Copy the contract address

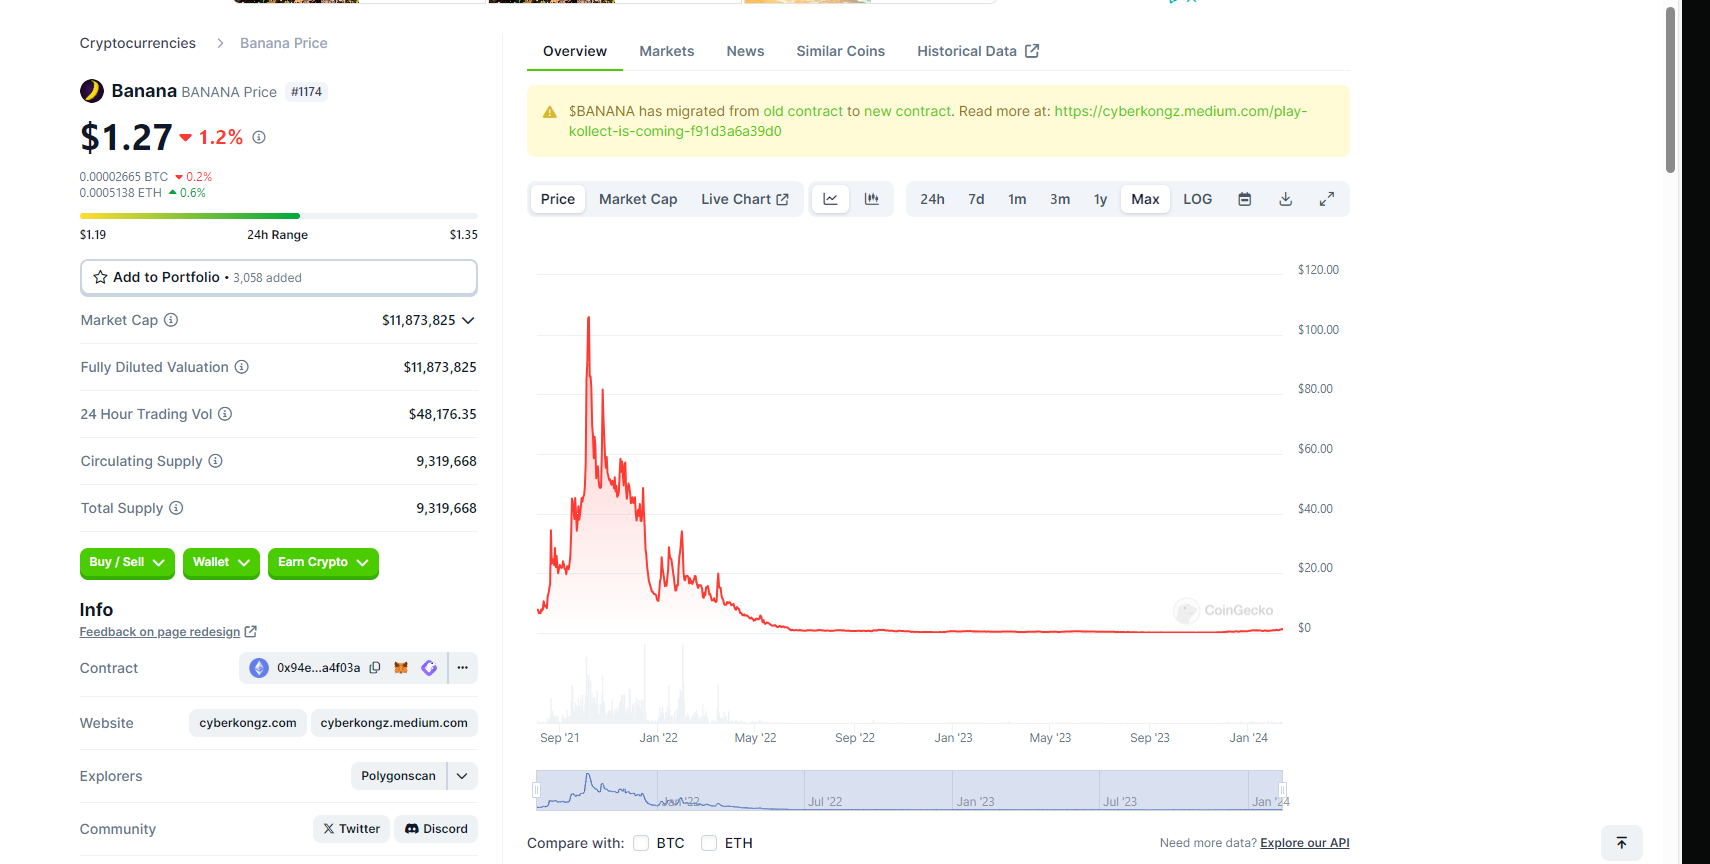375,668
